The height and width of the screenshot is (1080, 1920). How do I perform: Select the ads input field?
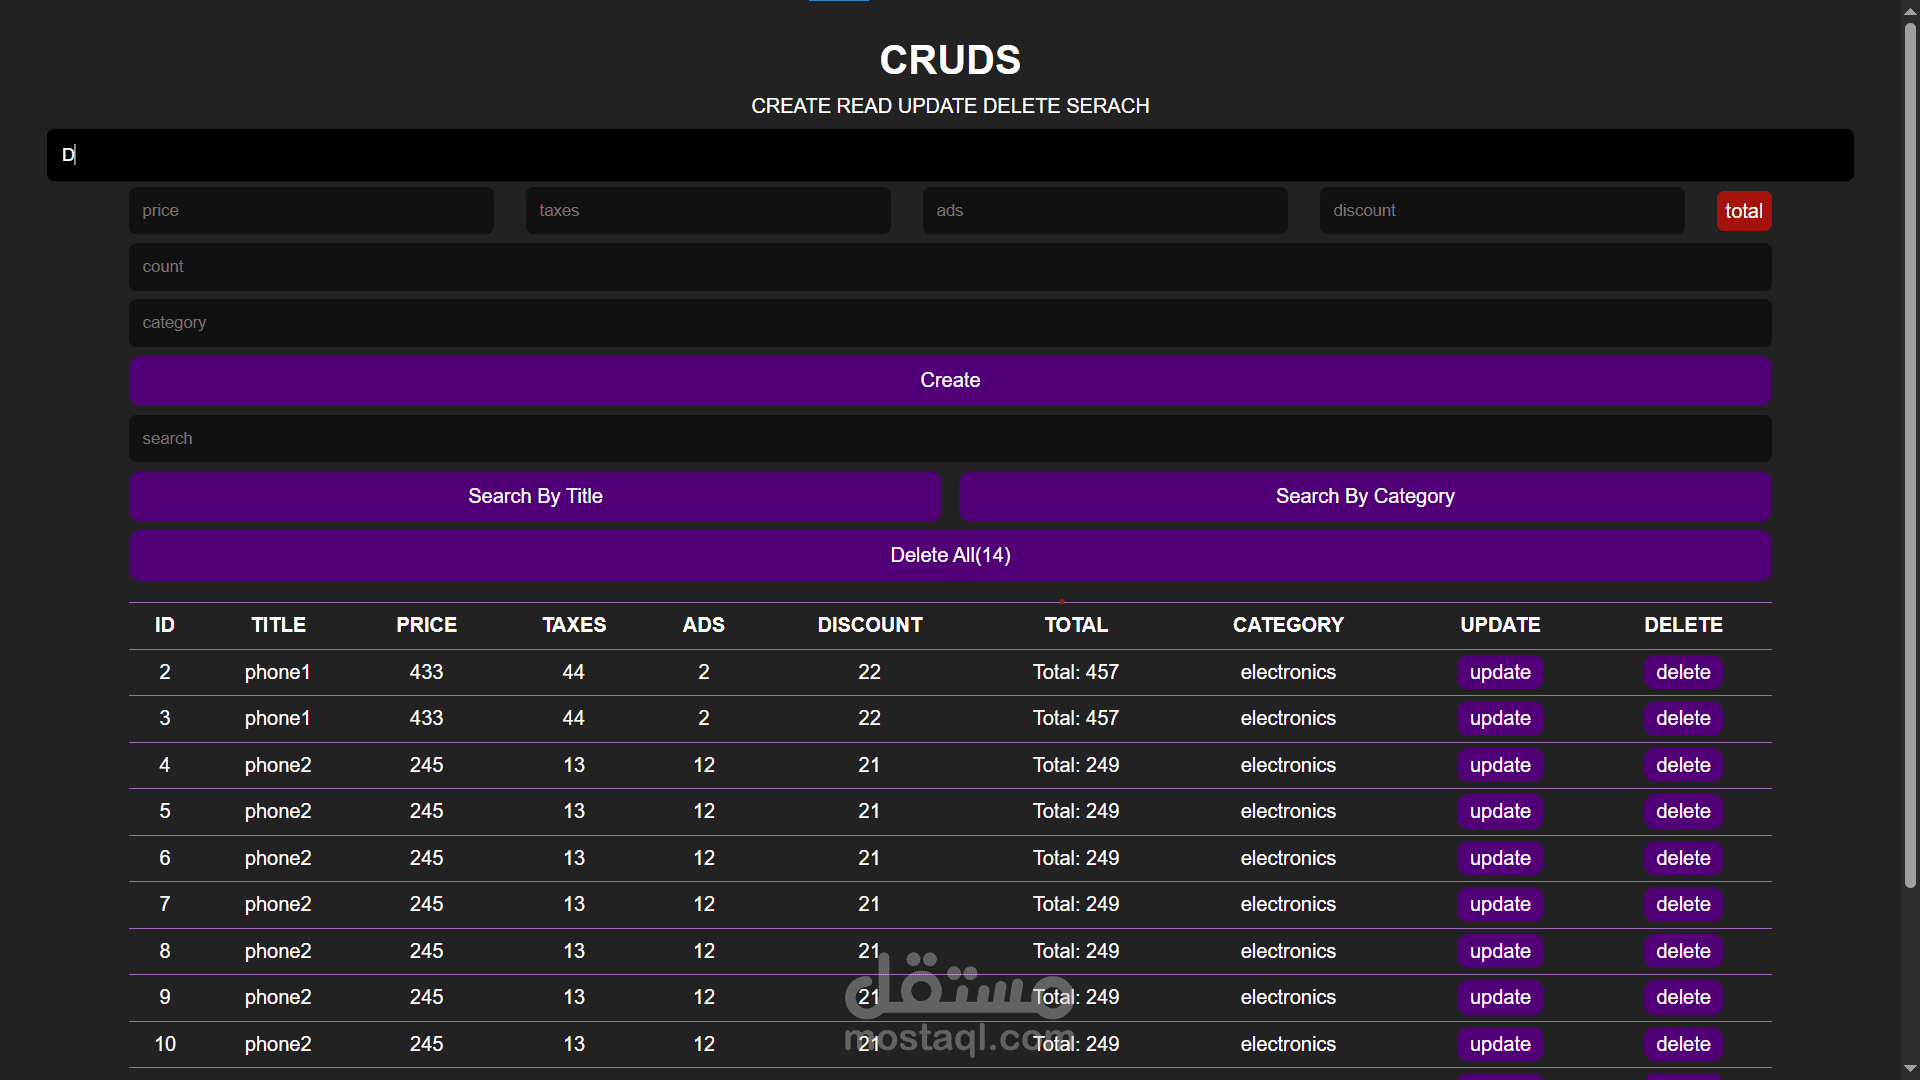tap(1104, 211)
